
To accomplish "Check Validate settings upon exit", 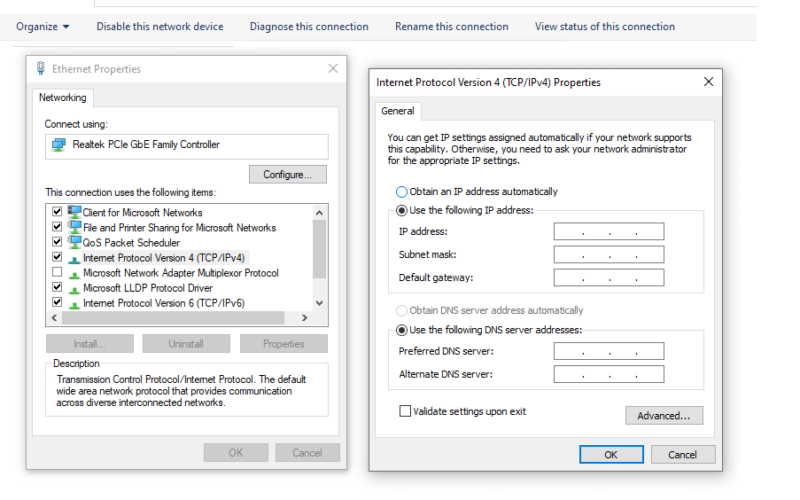I will [x=405, y=411].
